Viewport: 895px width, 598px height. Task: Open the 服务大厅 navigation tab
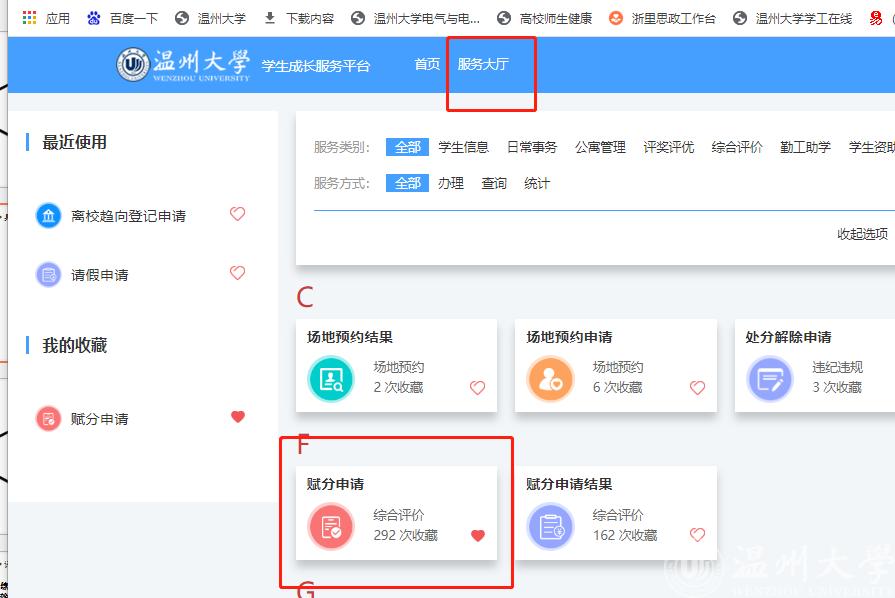483,64
